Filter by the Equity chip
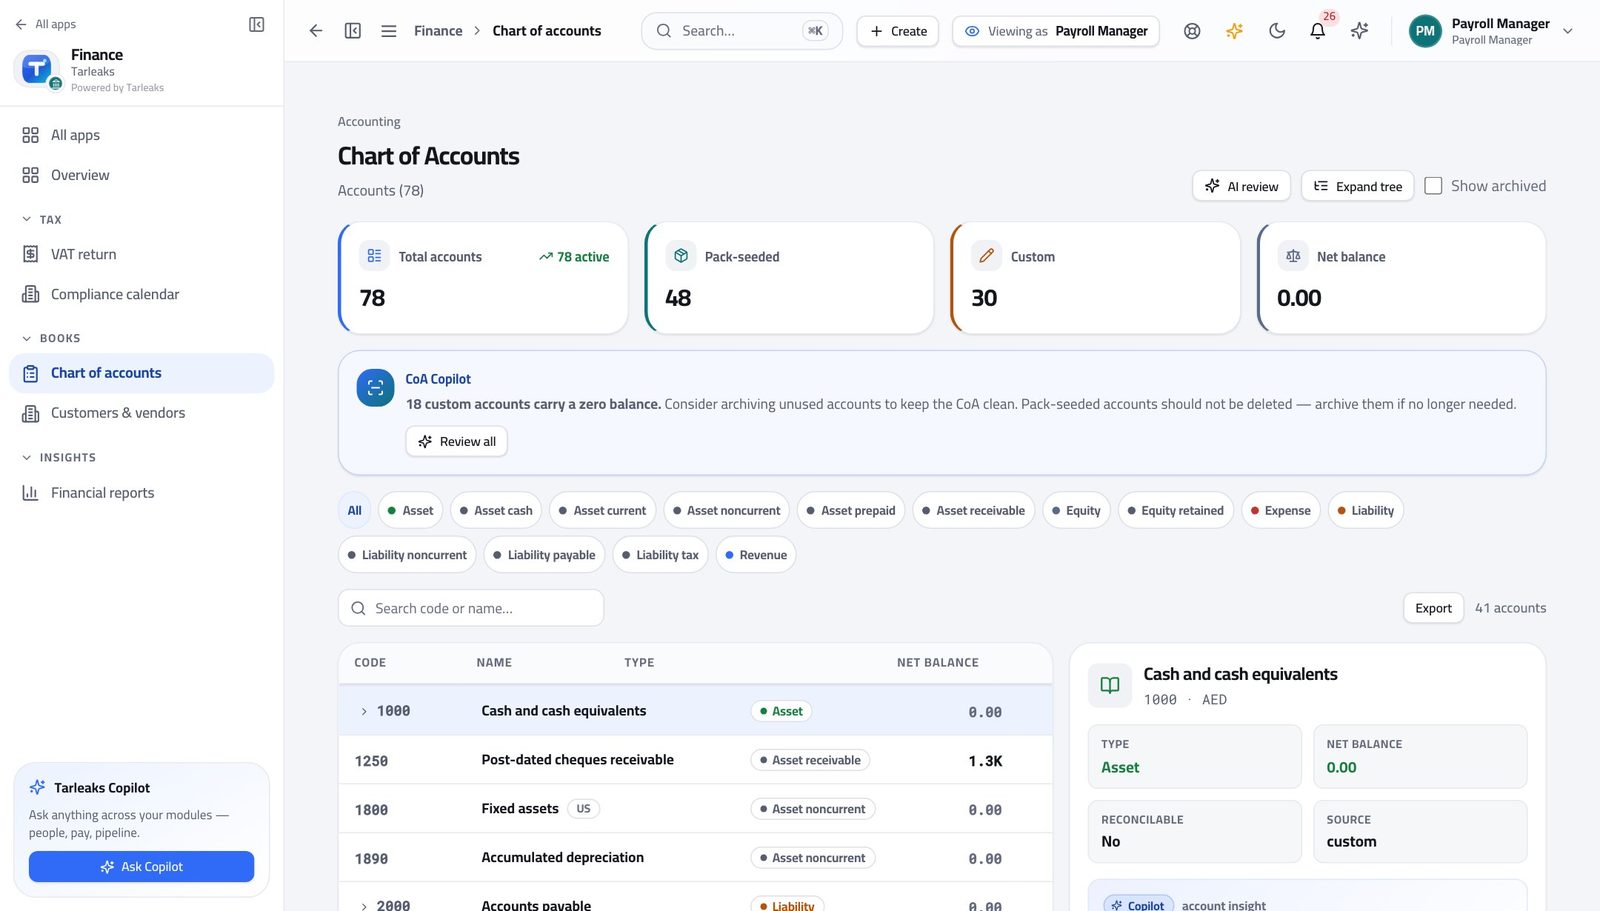This screenshot has width=1600, height=911. click(x=1076, y=510)
